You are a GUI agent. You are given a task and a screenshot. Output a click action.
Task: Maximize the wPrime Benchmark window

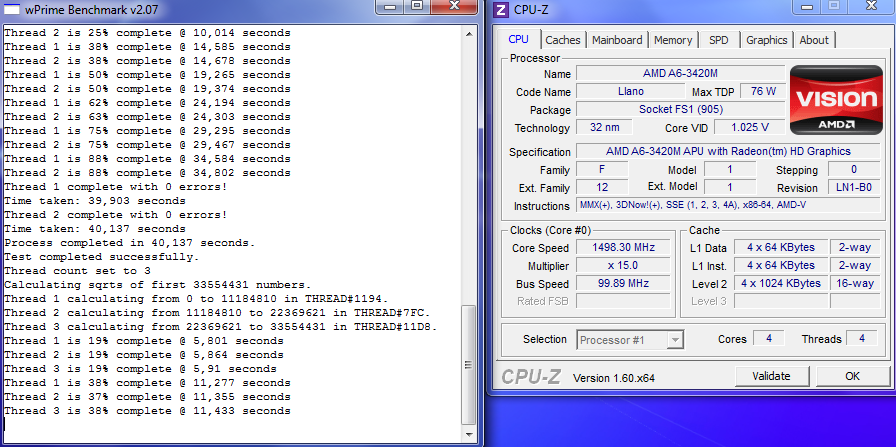tap(417, 6)
